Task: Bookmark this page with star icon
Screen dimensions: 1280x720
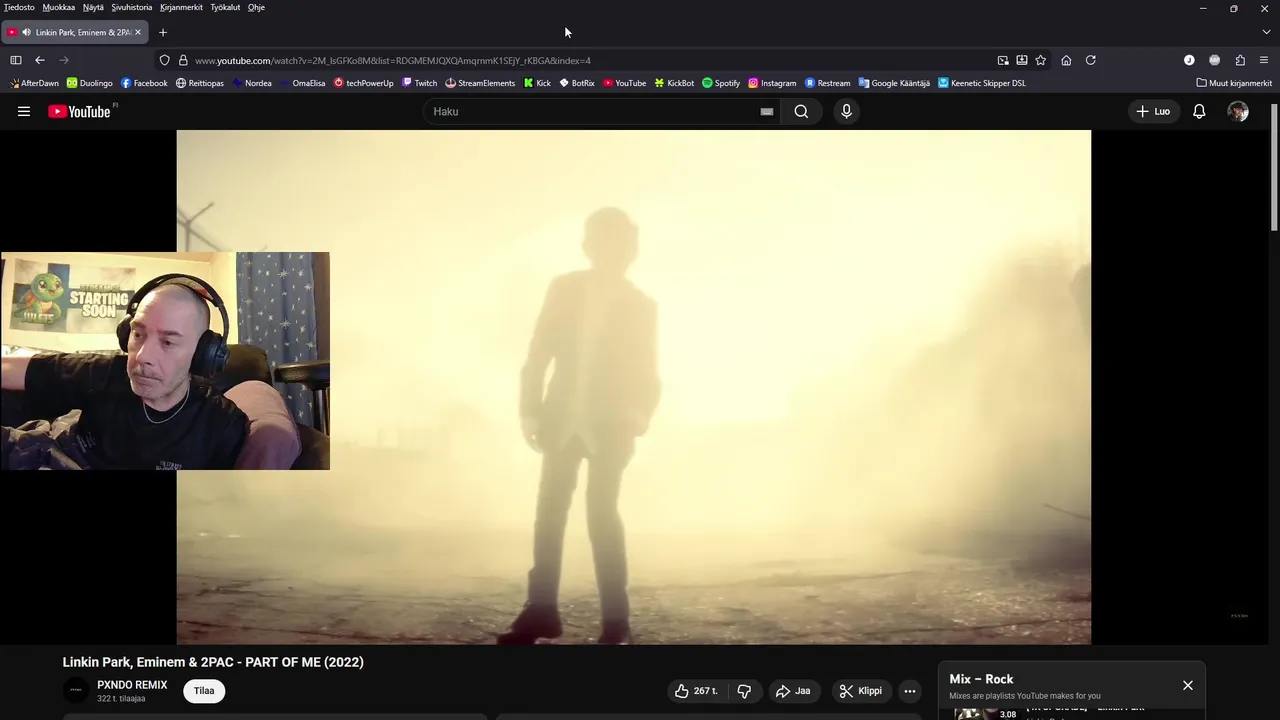Action: pos(1041,60)
